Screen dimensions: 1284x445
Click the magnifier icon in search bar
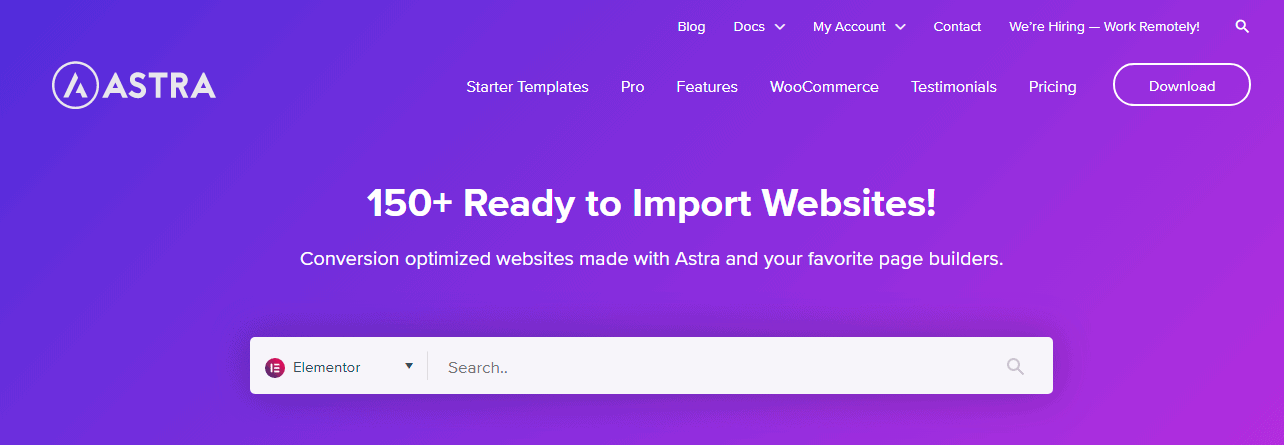1015,367
